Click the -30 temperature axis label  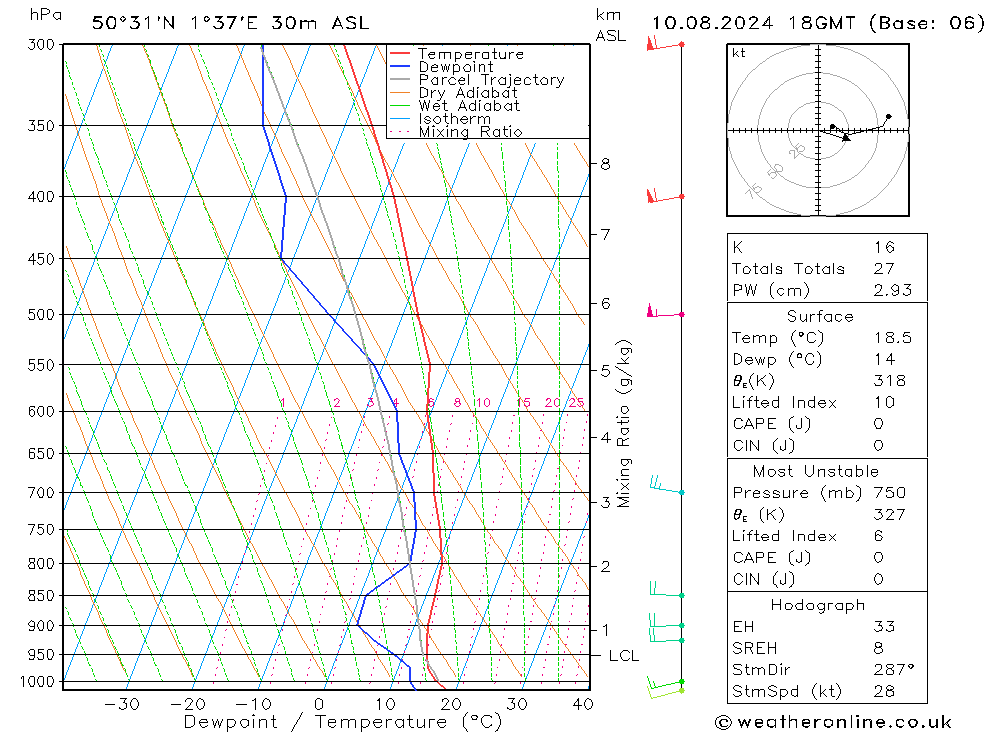point(122,704)
